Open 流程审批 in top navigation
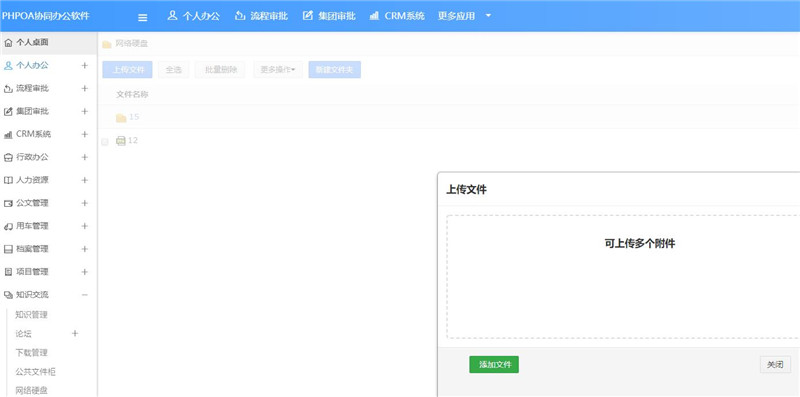This screenshot has height=397, width=800. click(269, 16)
